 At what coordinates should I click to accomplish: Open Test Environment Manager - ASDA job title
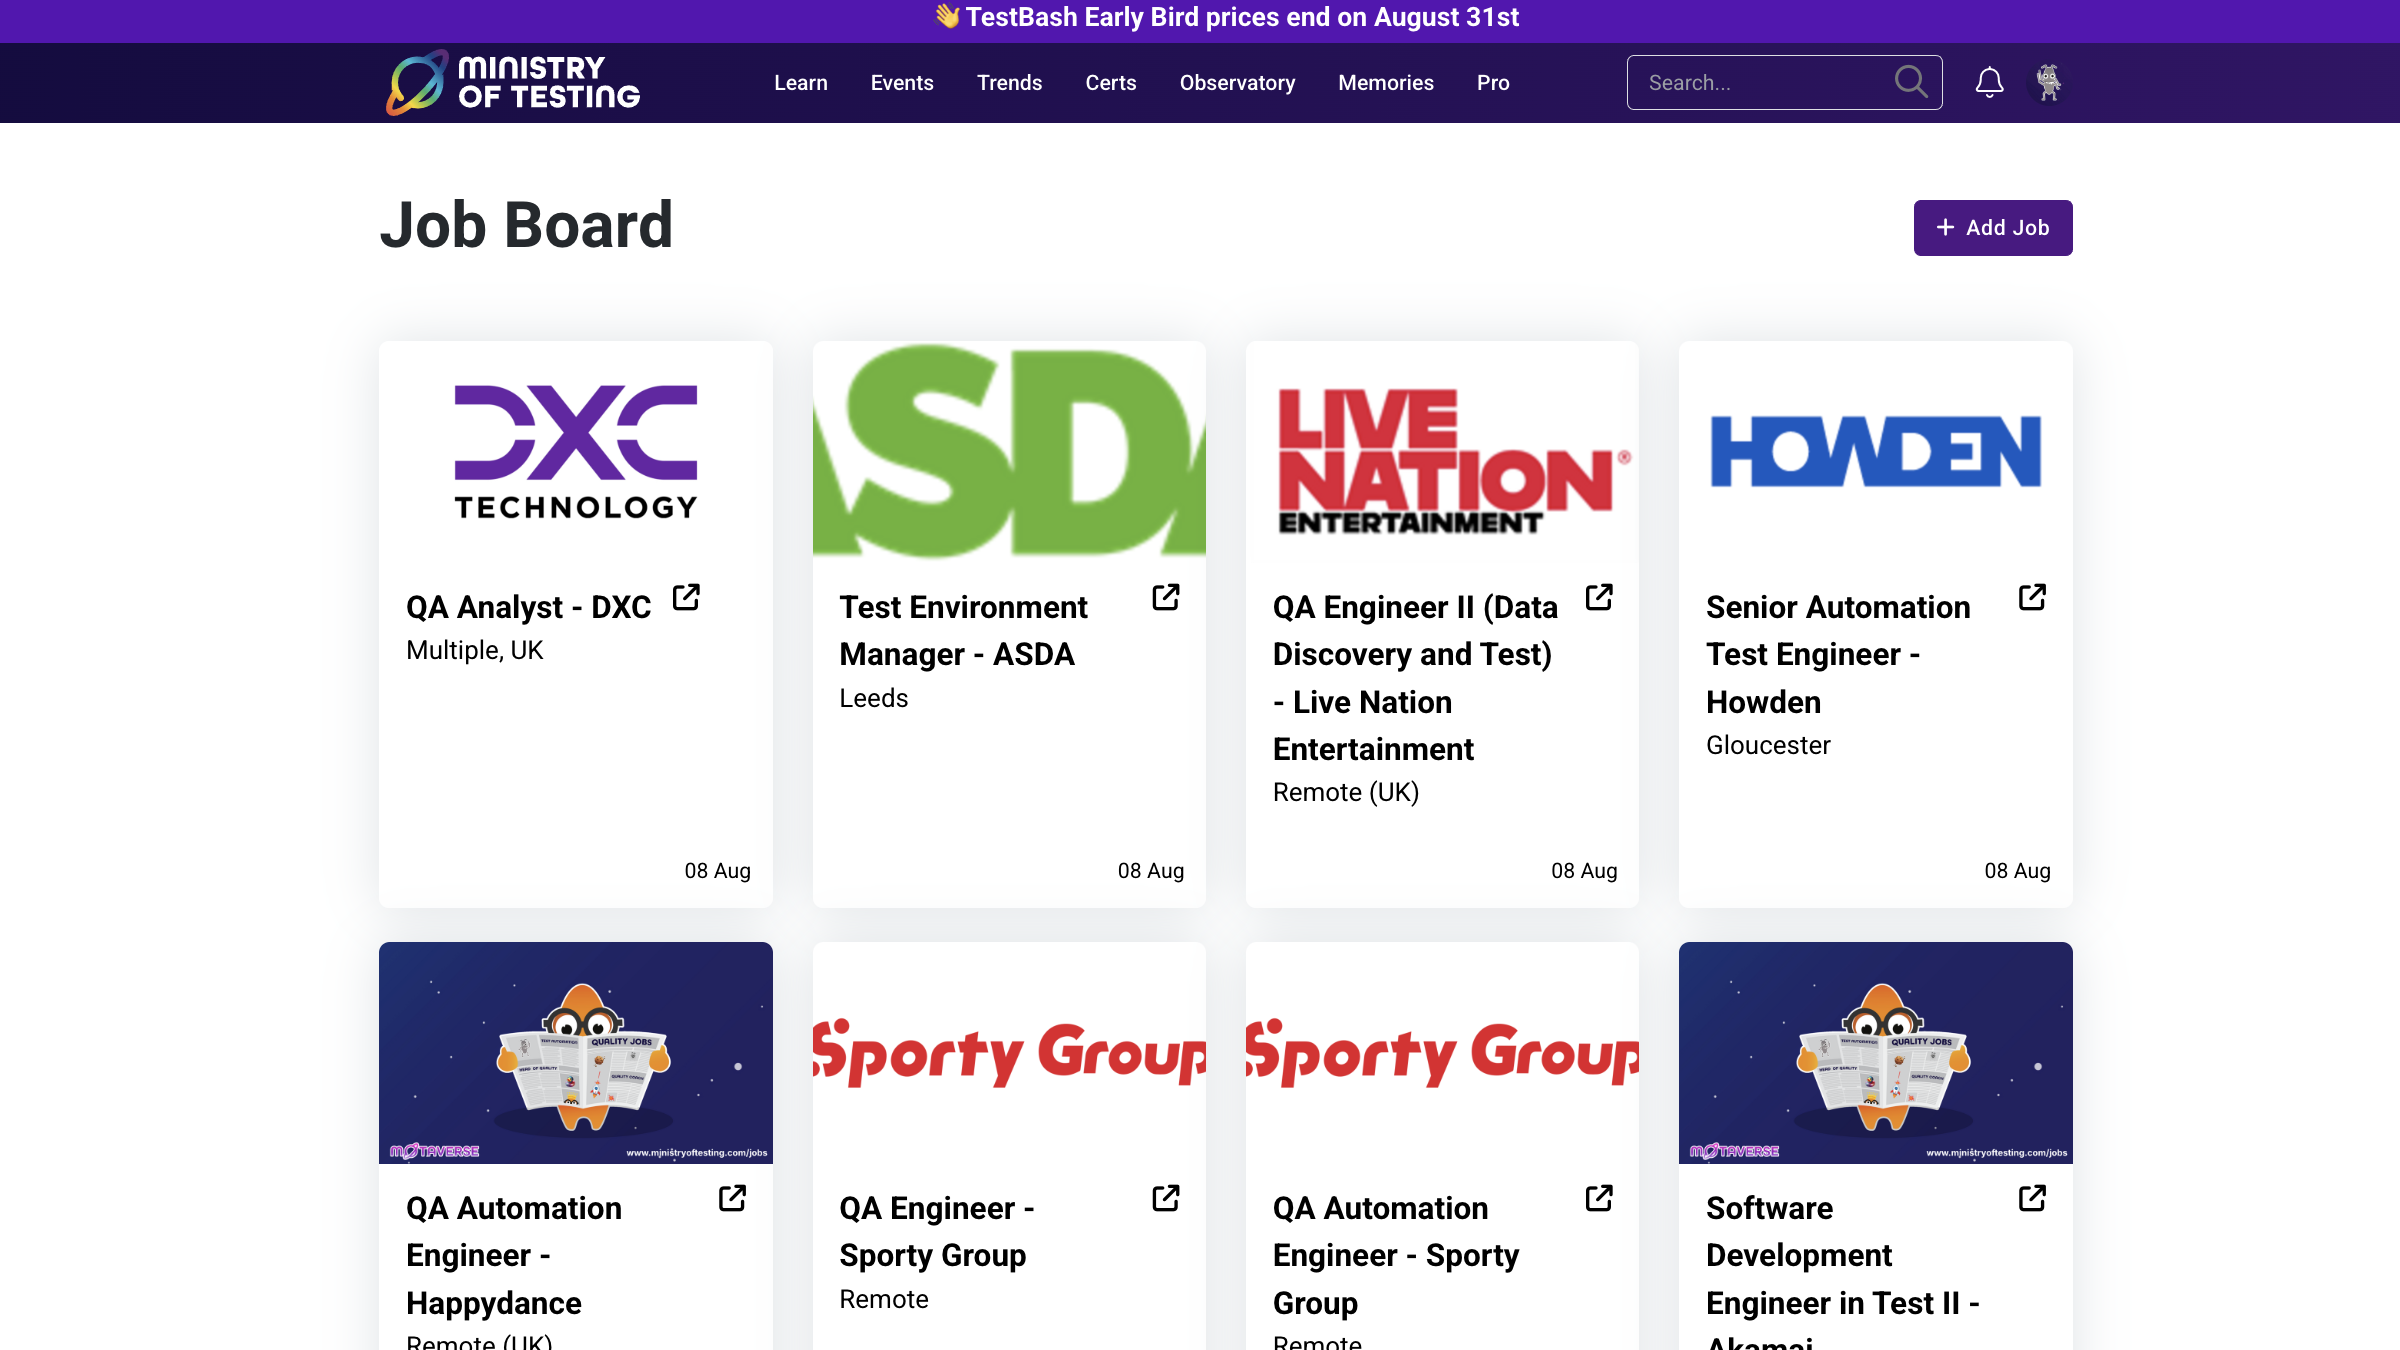(x=963, y=630)
